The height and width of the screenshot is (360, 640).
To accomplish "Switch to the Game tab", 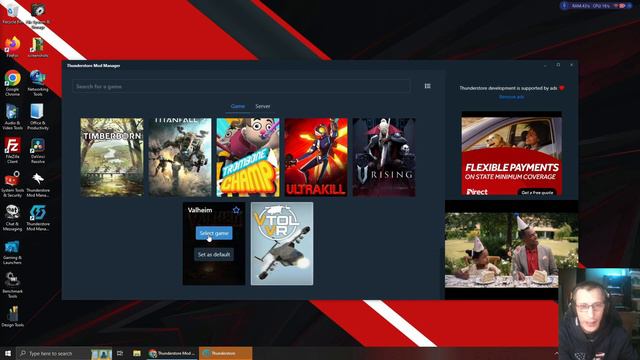I will pyautogui.click(x=238, y=106).
